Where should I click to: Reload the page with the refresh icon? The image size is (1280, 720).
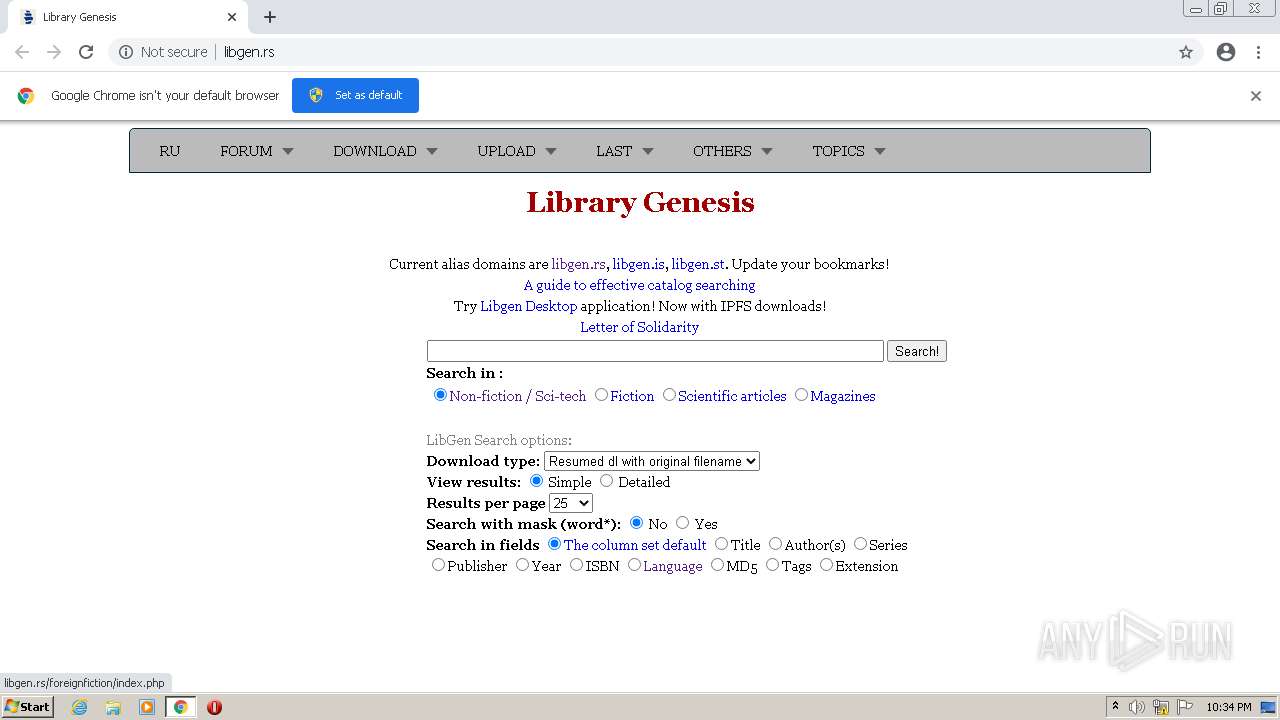coord(86,52)
